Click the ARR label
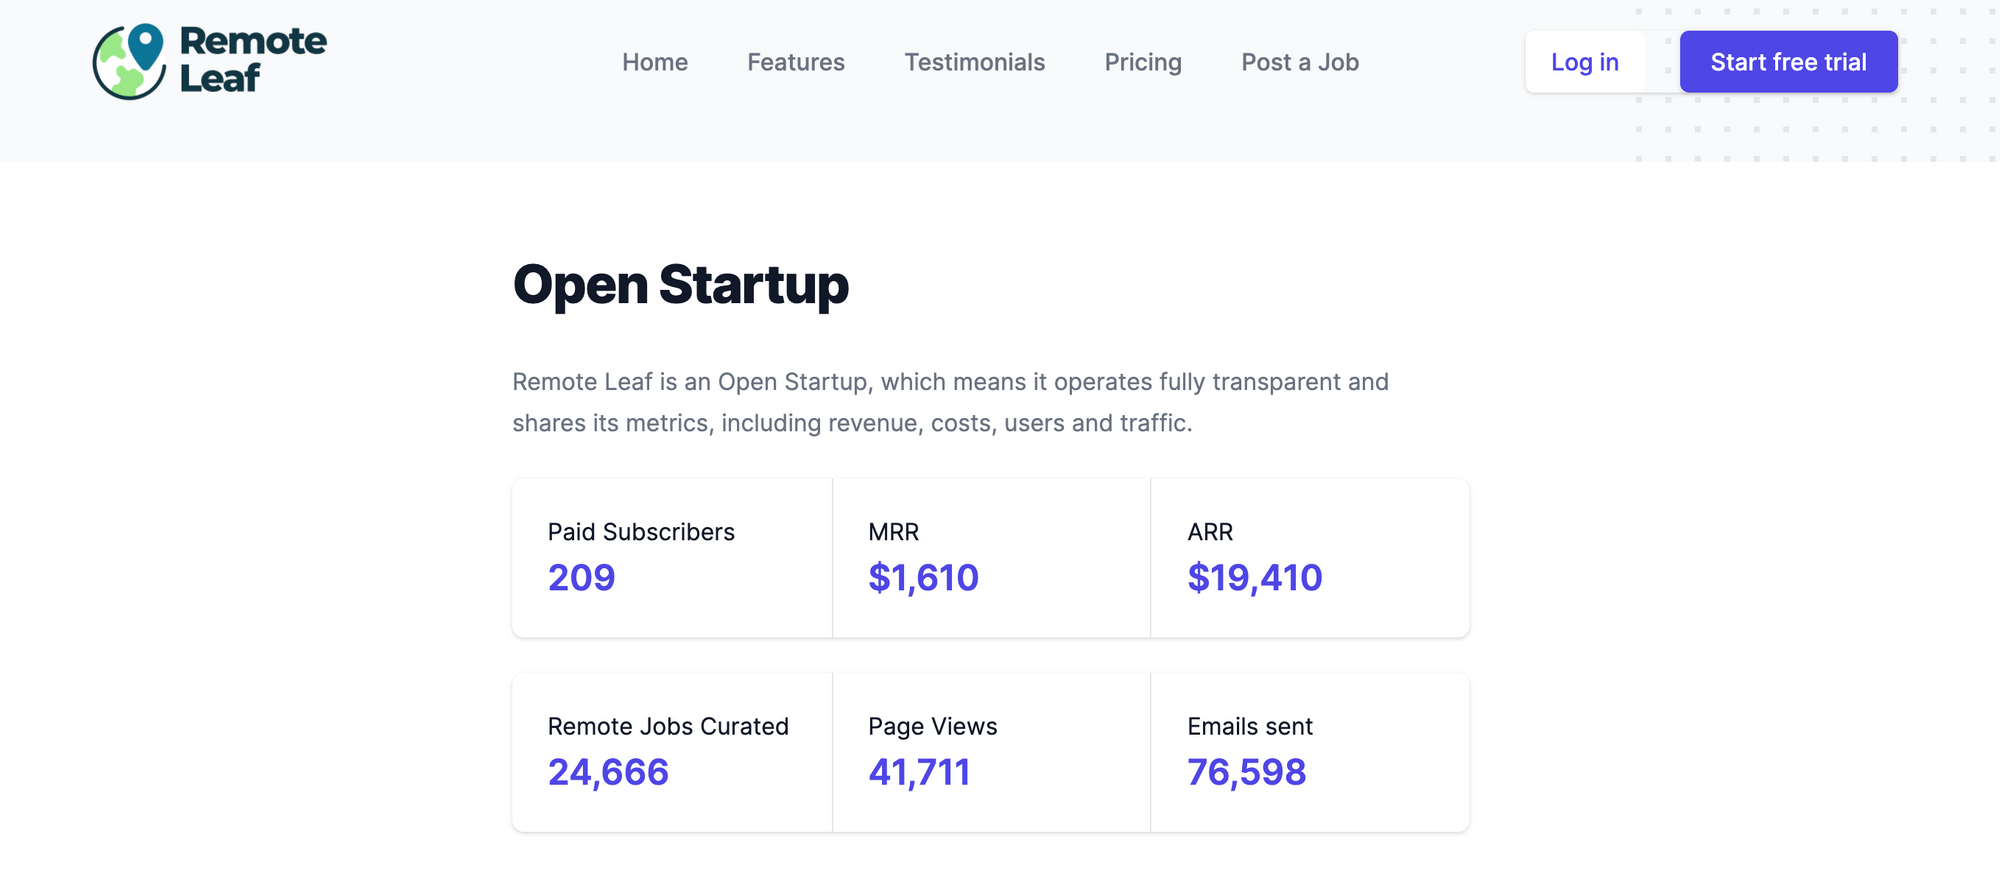The width and height of the screenshot is (2000, 875). point(1211,532)
